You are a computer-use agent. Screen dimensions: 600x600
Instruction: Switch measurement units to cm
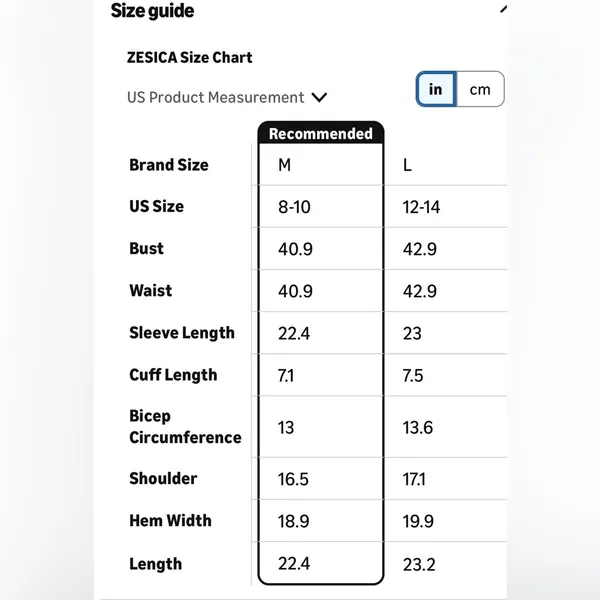click(480, 89)
